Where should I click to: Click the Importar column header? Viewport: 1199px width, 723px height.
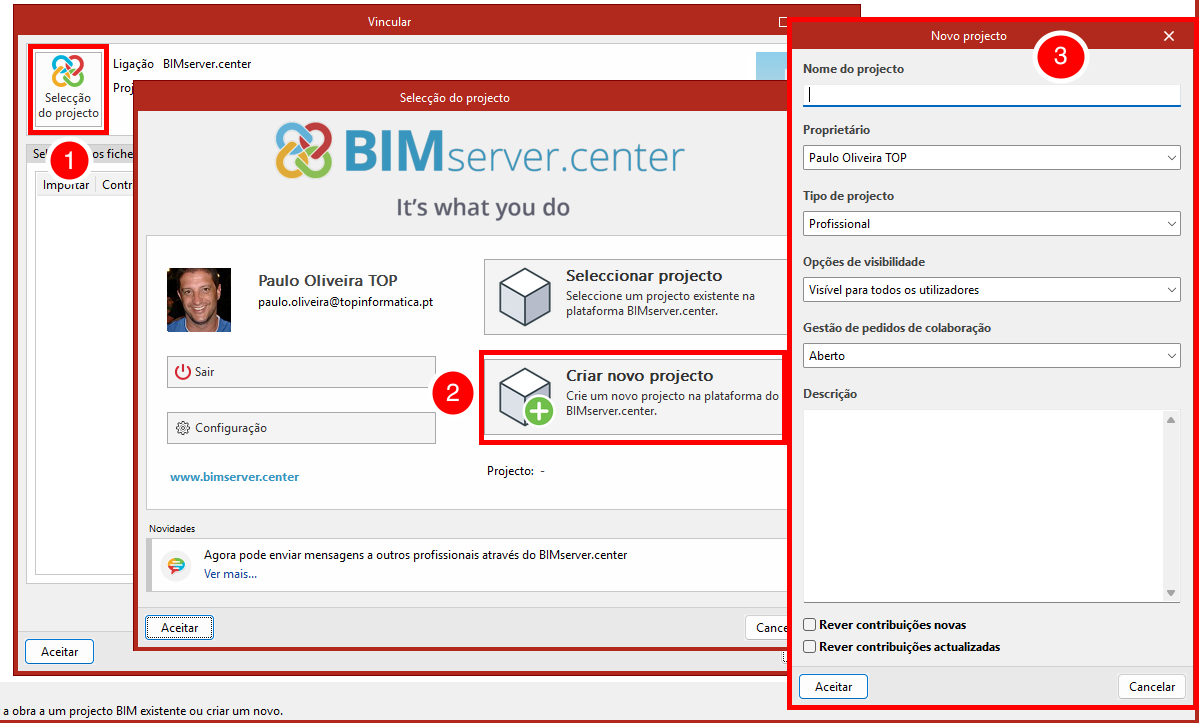tap(66, 185)
